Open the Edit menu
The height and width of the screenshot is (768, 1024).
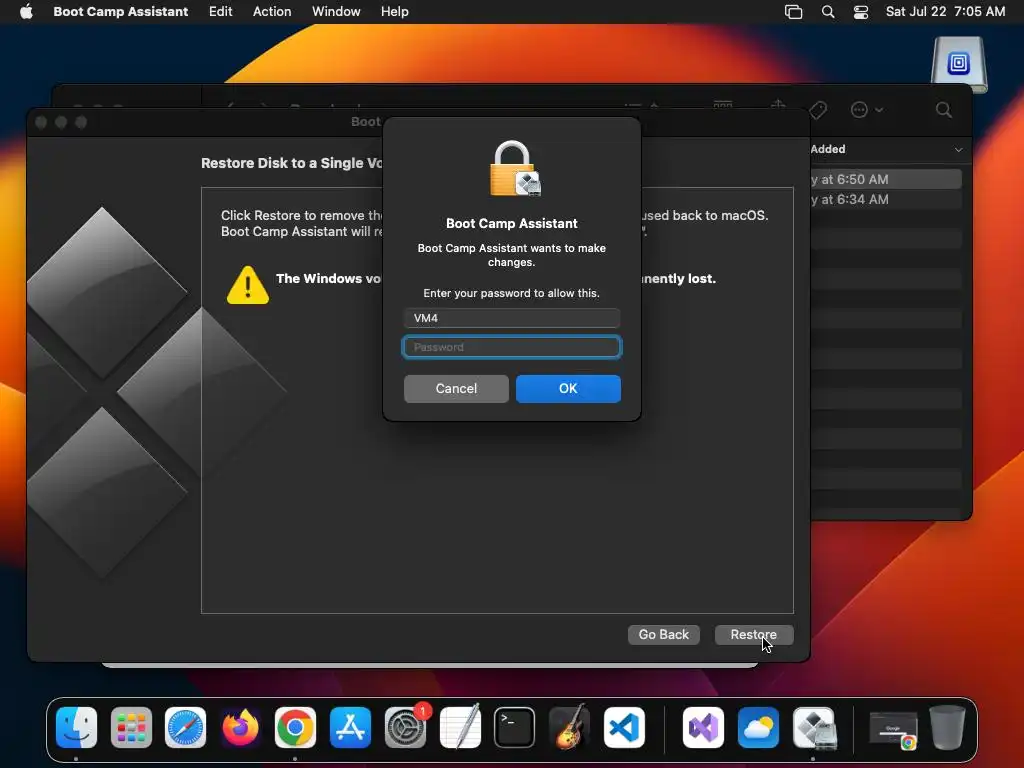pyautogui.click(x=220, y=12)
